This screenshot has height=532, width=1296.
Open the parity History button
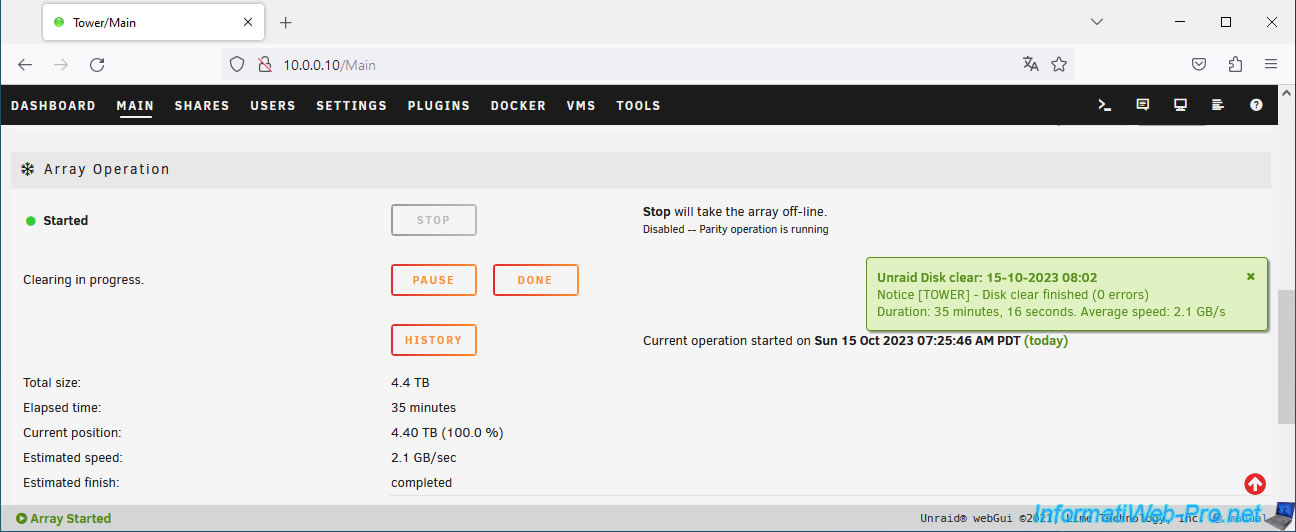[433, 340]
